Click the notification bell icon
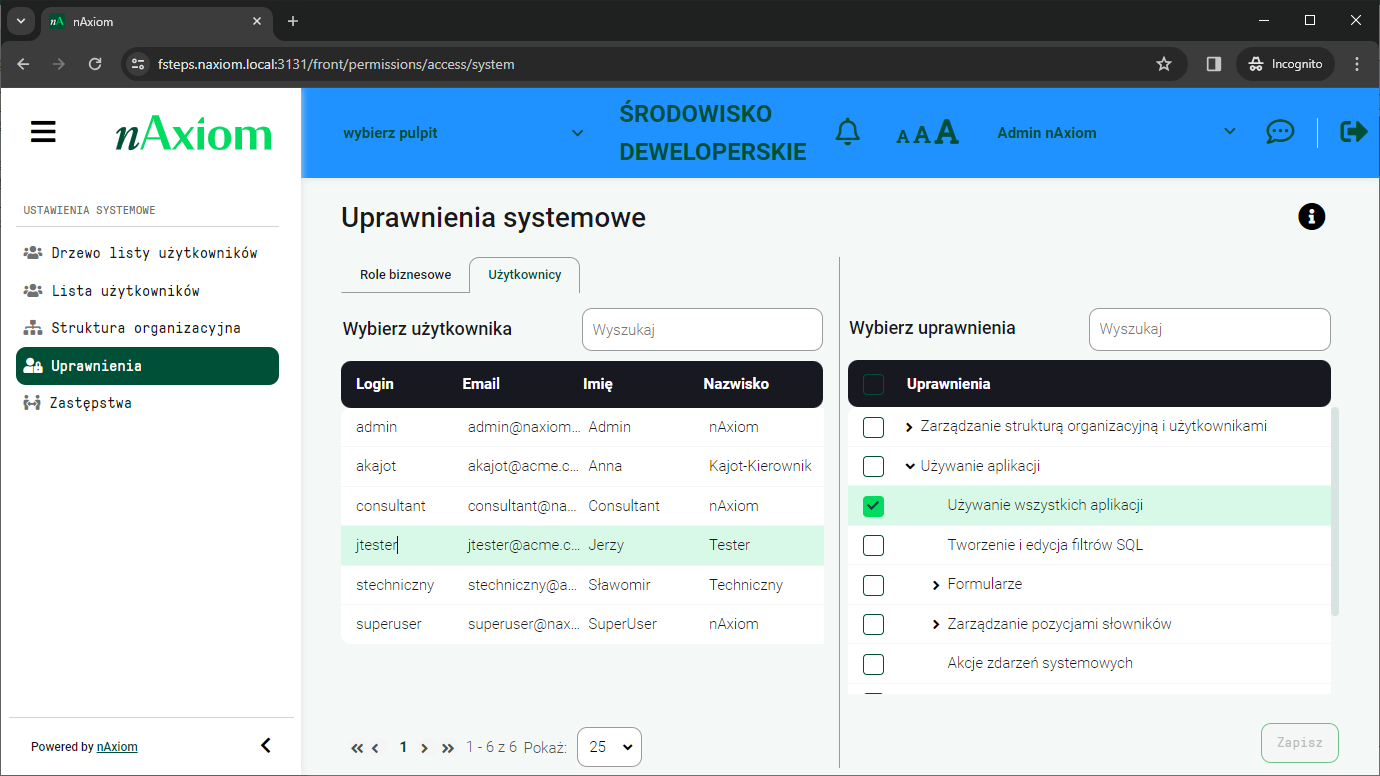 point(847,132)
